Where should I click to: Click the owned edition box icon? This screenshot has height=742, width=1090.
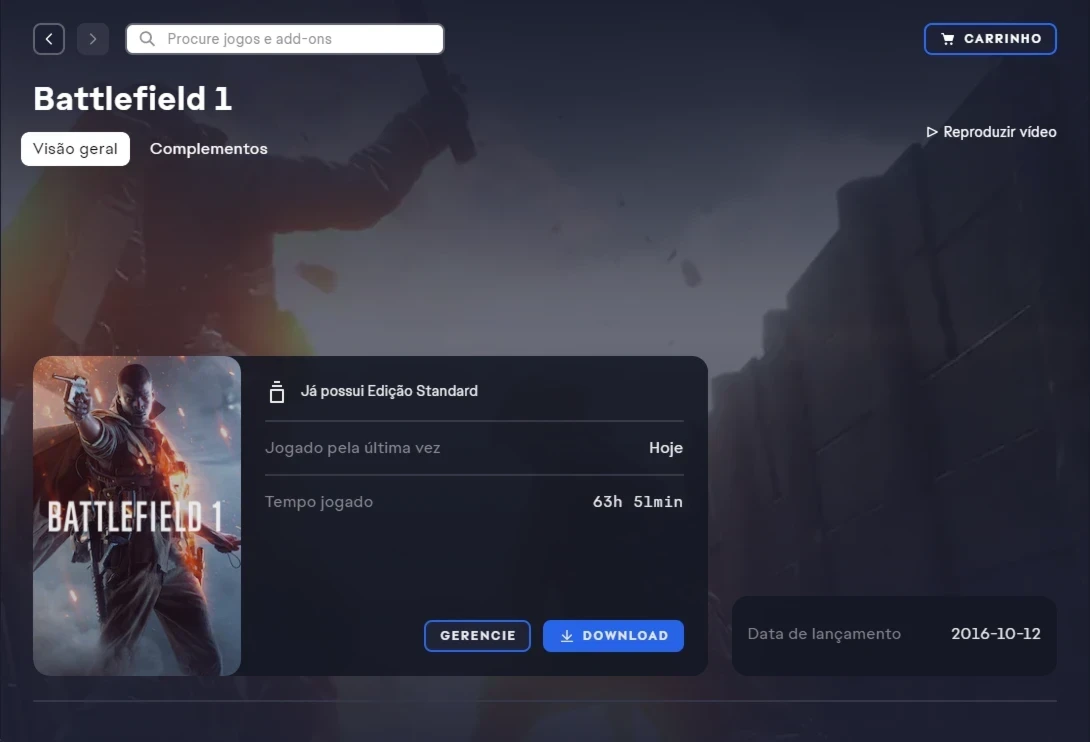click(277, 392)
